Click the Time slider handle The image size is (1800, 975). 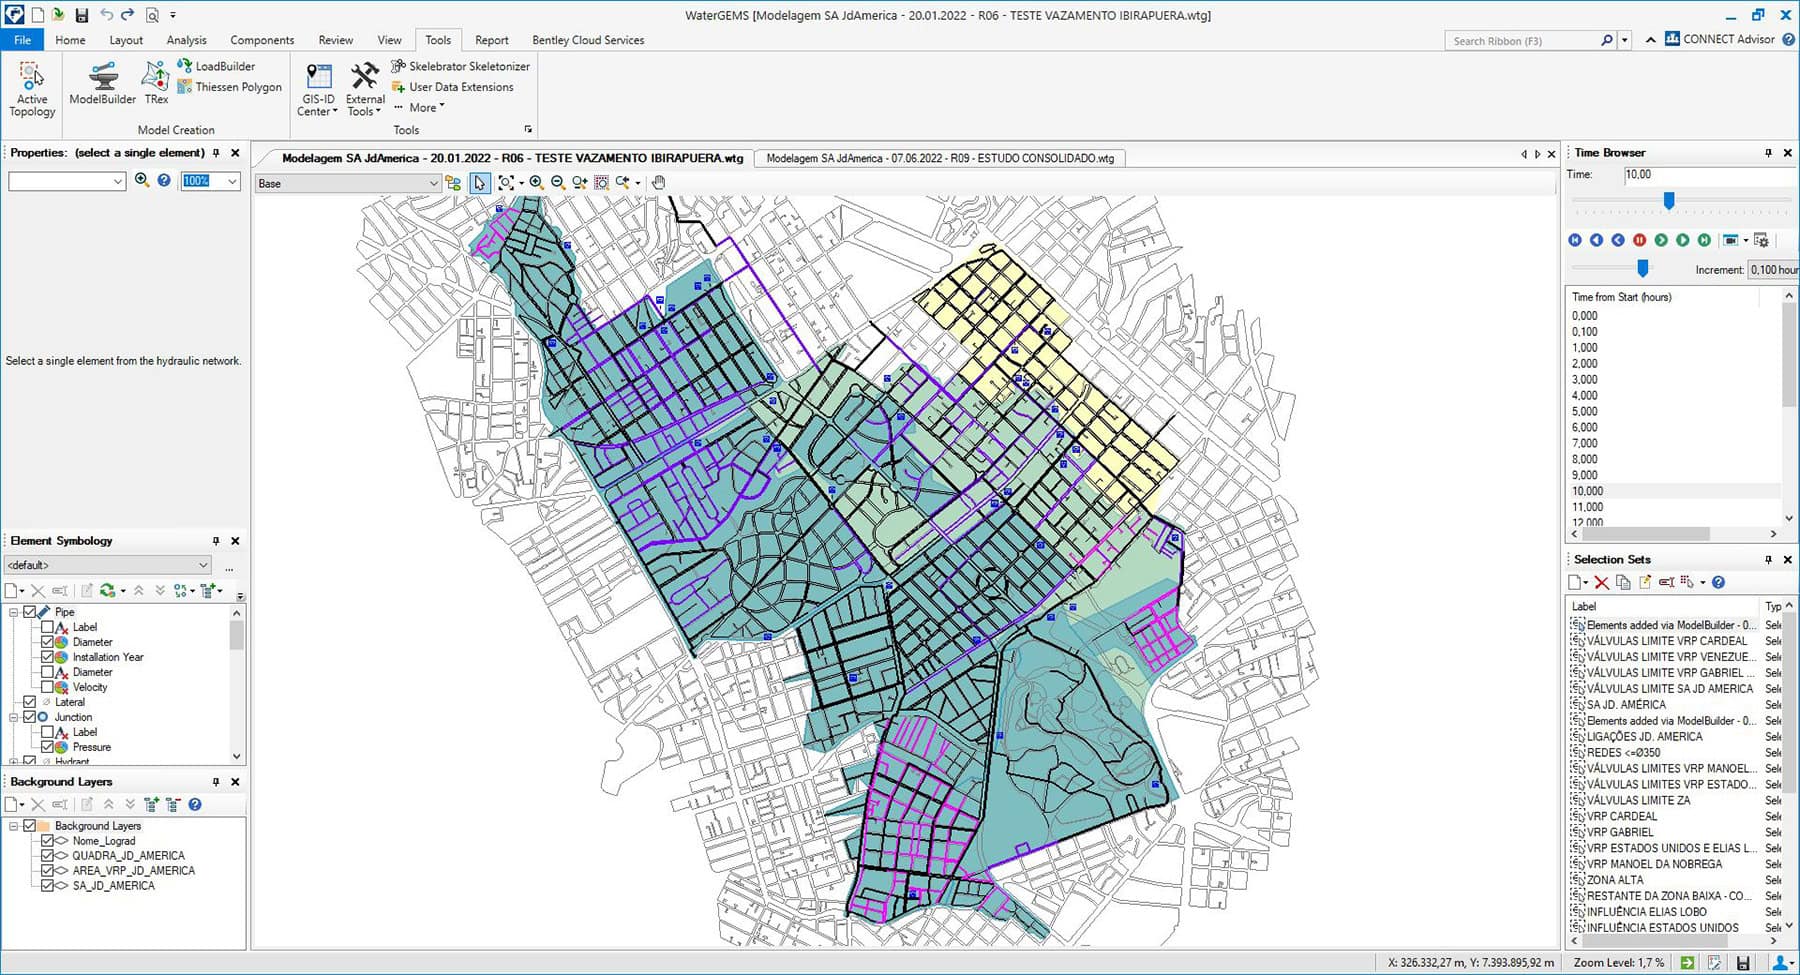pos(1669,201)
